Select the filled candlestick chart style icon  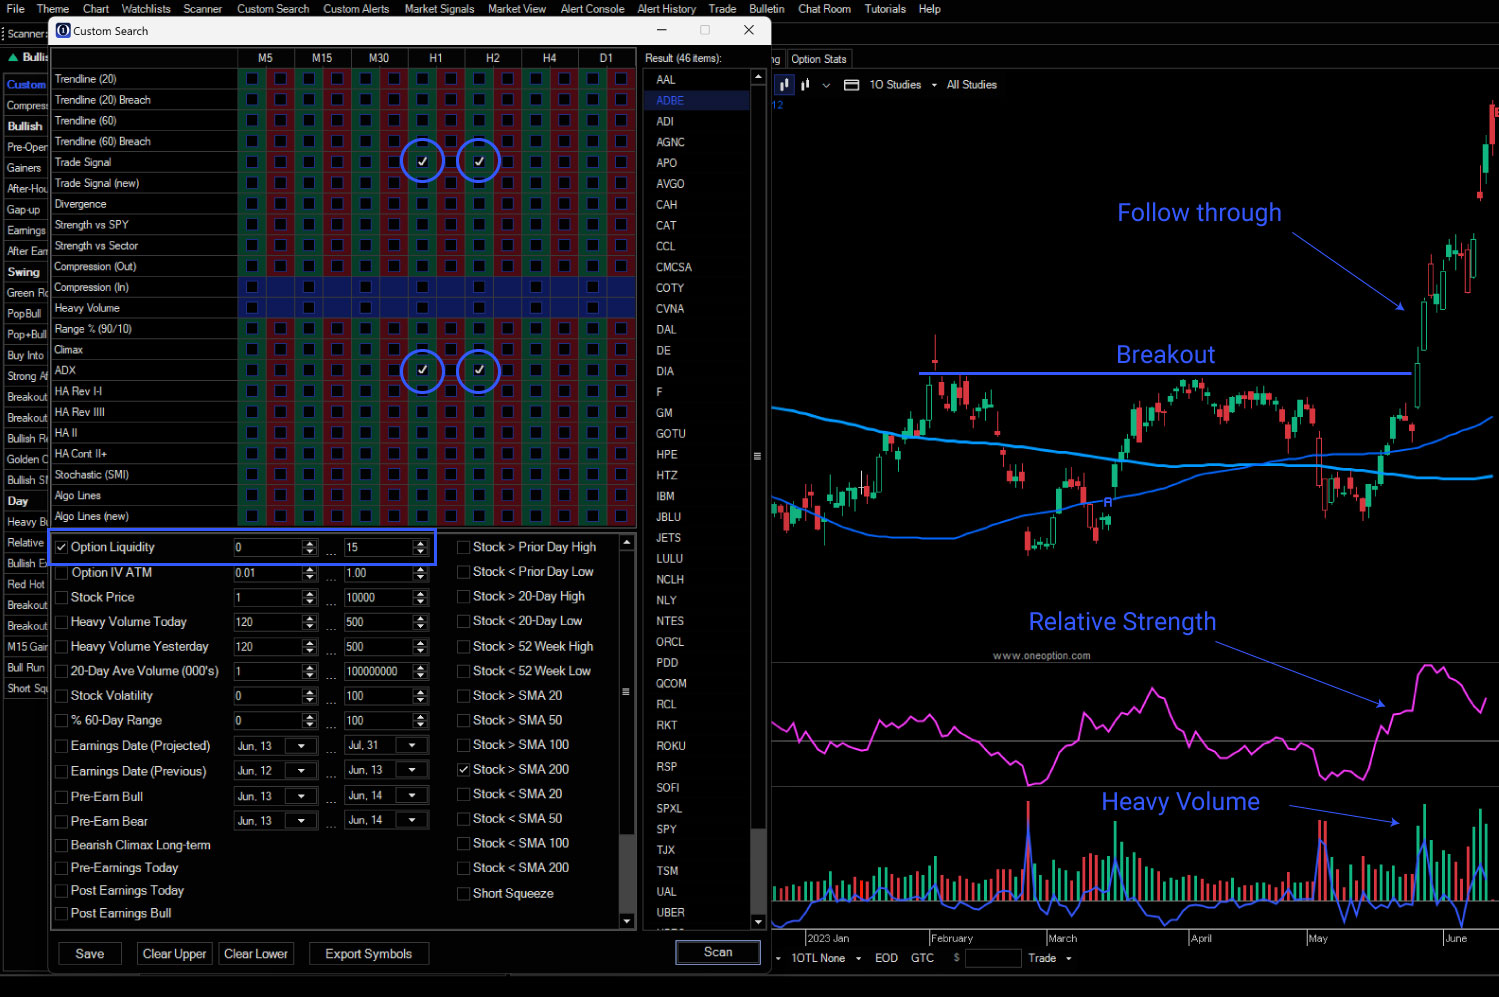[x=785, y=85]
